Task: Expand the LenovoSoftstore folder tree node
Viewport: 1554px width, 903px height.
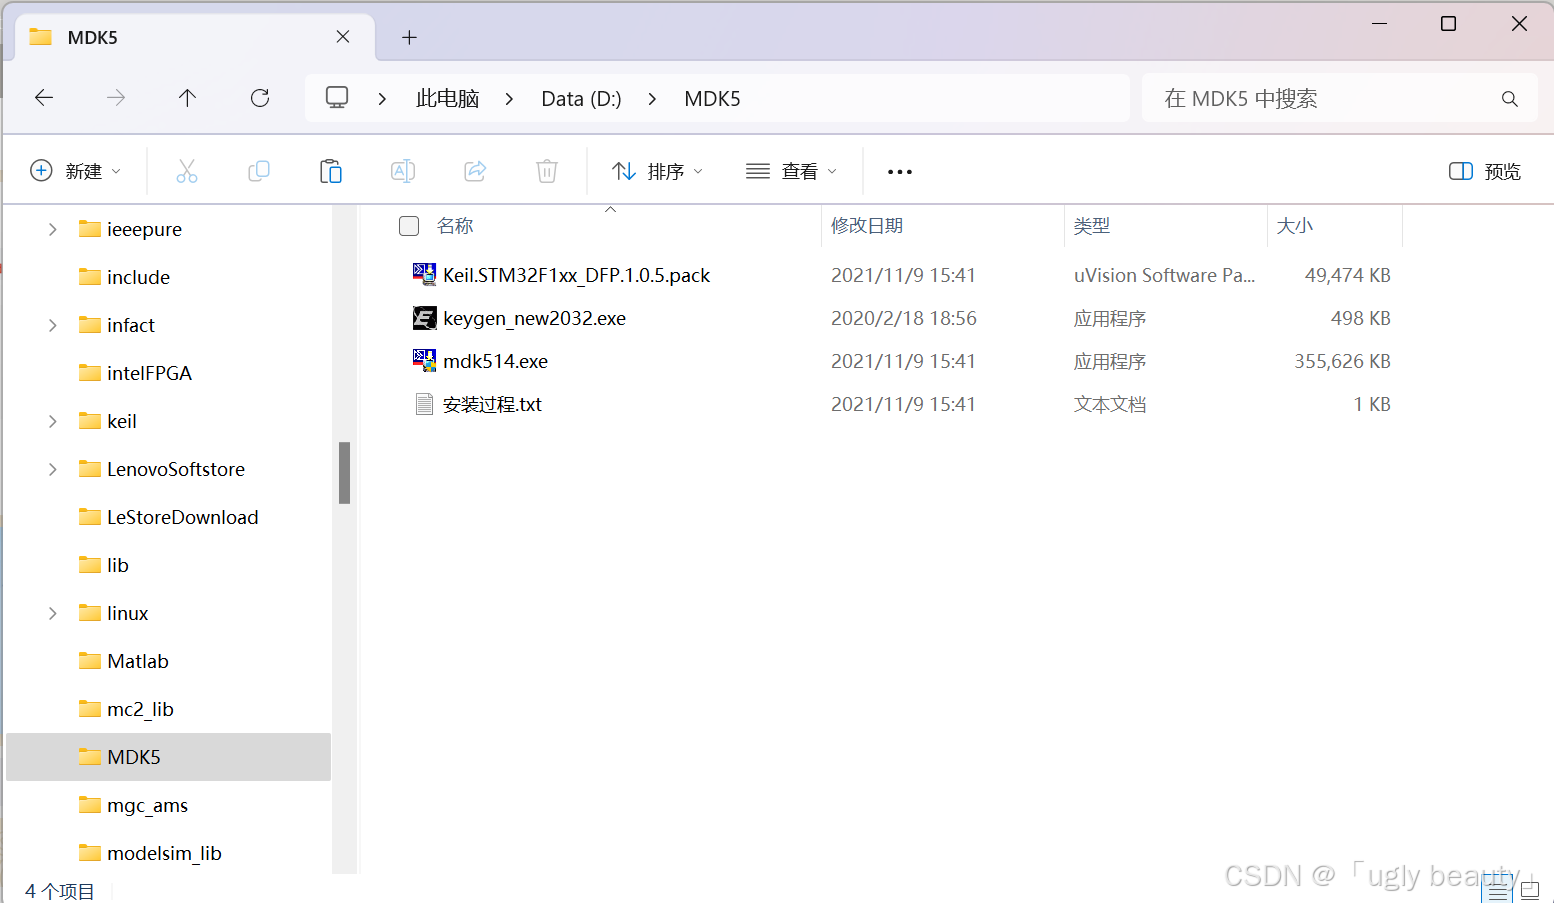Action: click(53, 469)
